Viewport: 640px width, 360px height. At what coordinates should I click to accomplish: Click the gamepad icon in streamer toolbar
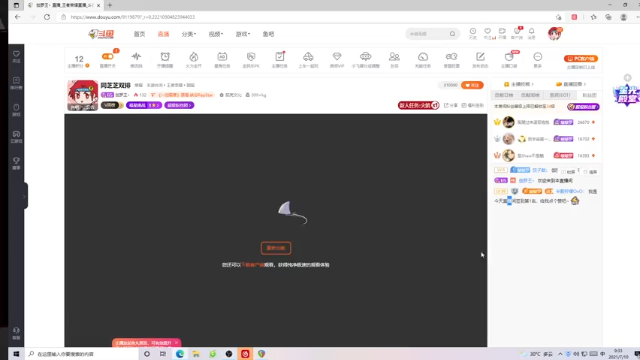pos(451,56)
